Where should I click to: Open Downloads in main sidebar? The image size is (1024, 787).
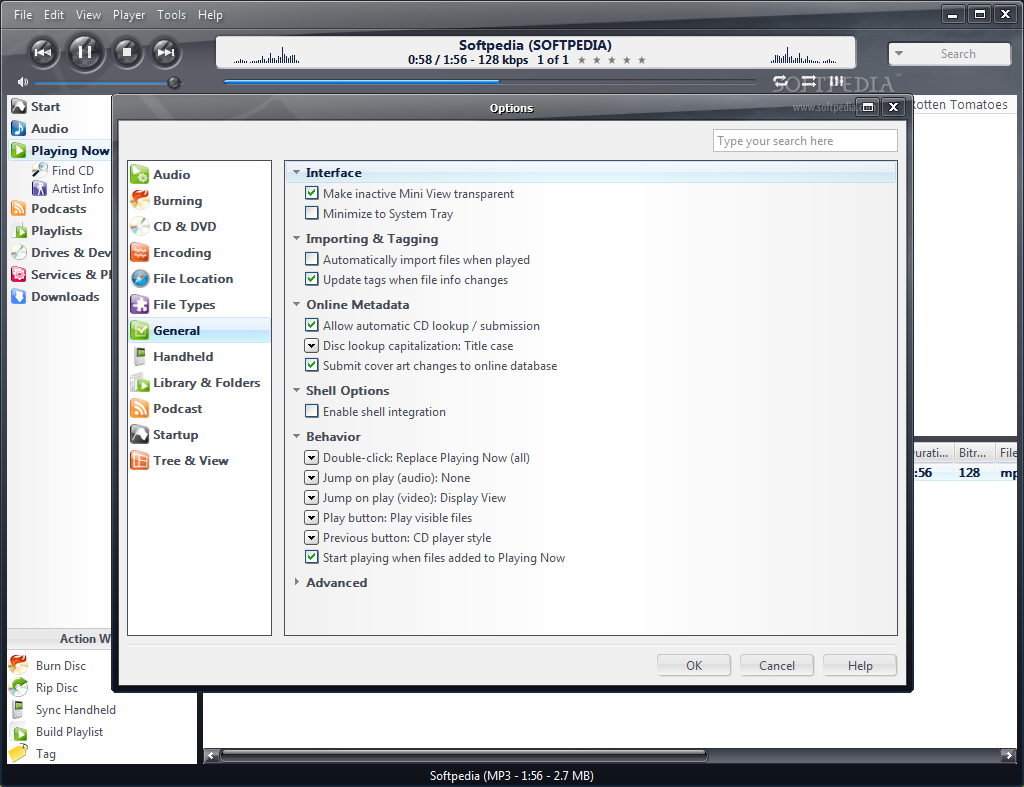point(65,297)
